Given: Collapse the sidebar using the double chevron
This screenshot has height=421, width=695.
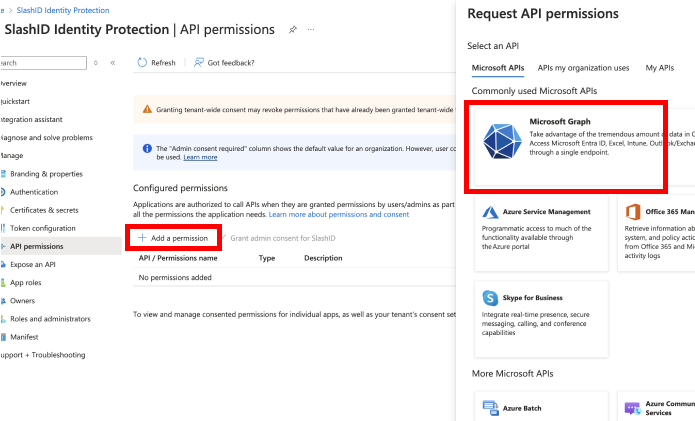Looking at the screenshot, I should (113, 63).
